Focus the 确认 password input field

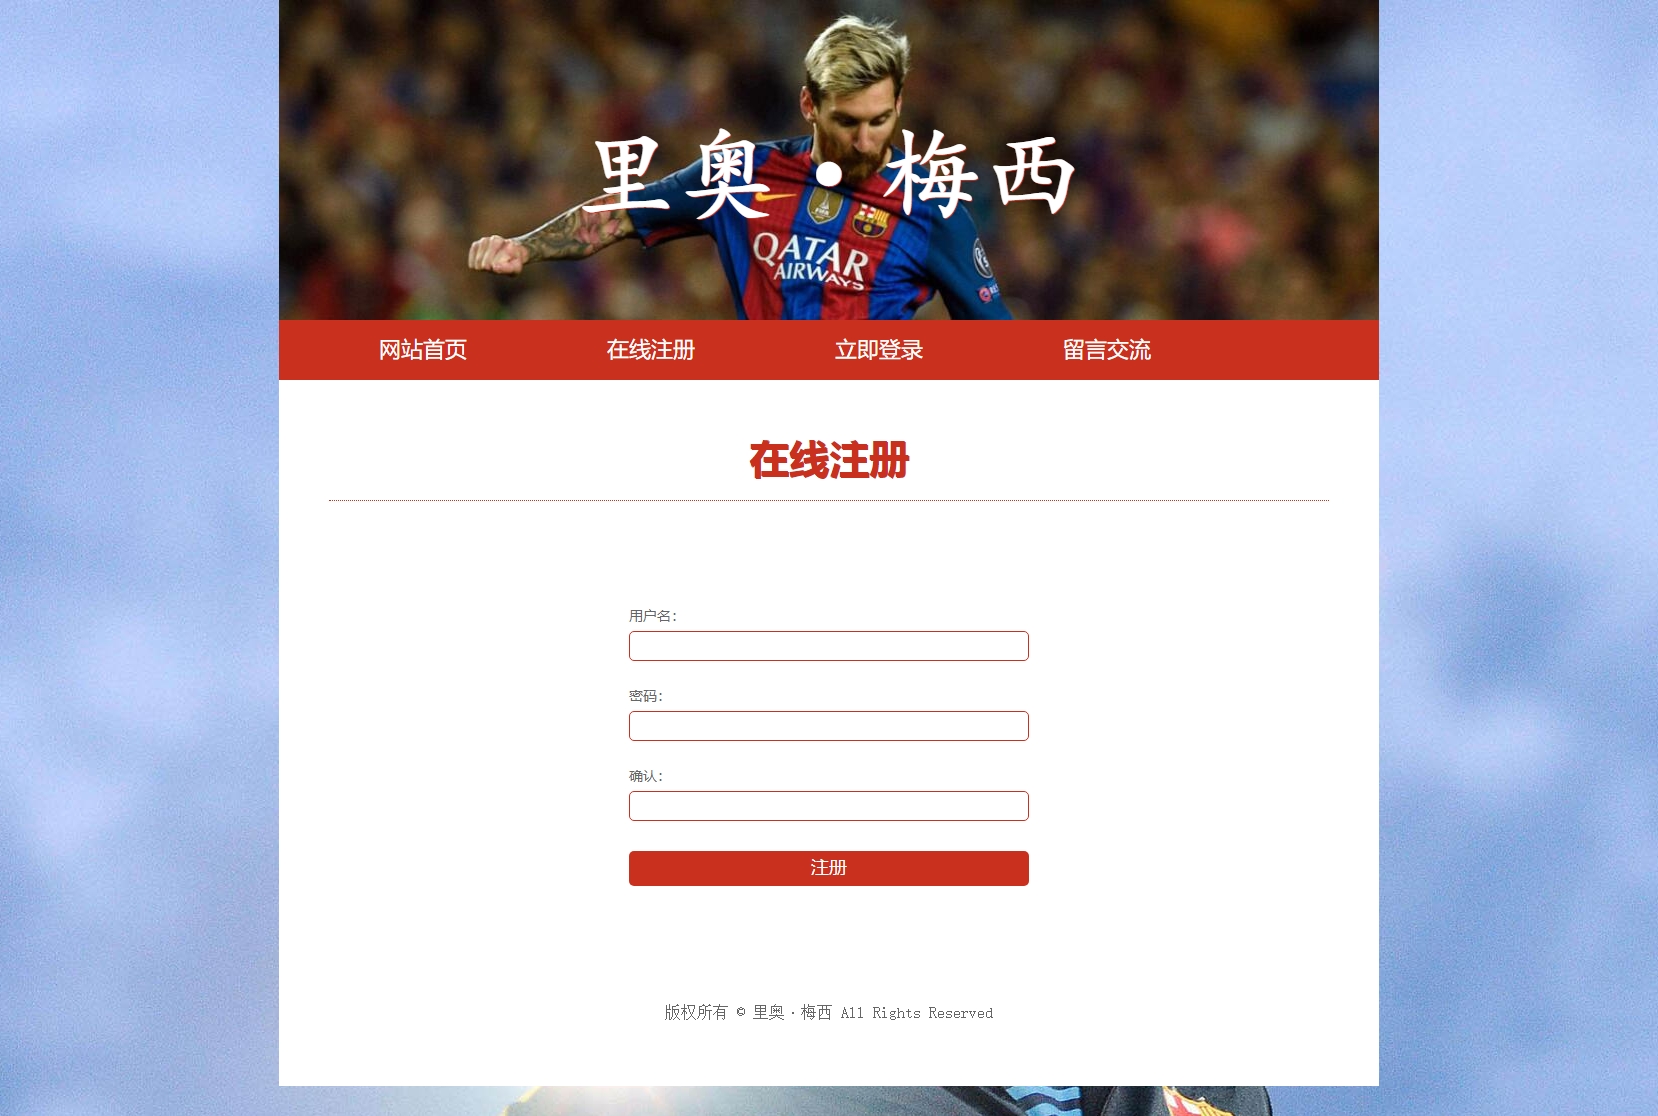click(x=829, y=806)
